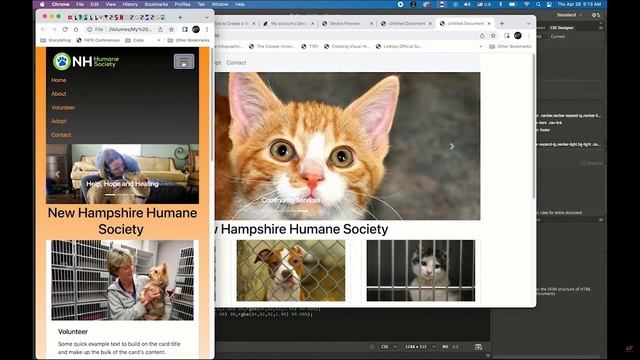This screenshot has width=640, height=360.
Task: Open the File menu
Action: coord(80,4)
